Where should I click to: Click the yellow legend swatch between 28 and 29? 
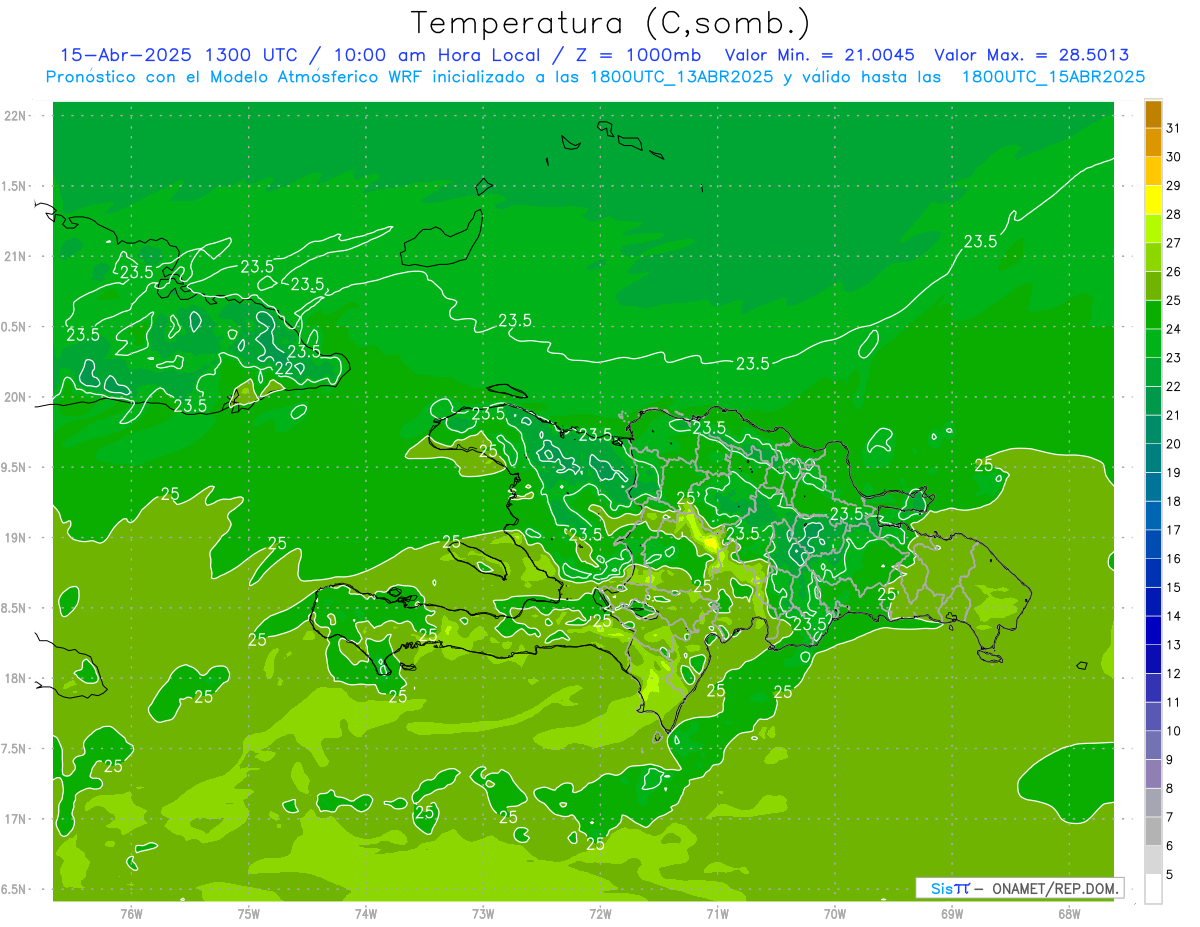(x=1153, y=200)
